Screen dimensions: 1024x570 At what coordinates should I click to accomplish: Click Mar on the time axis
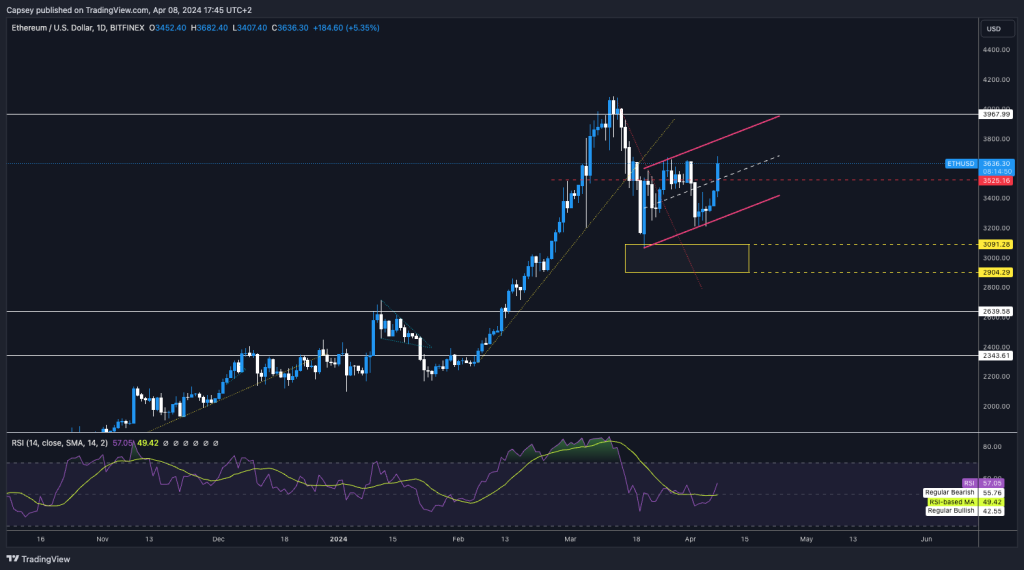570,539
